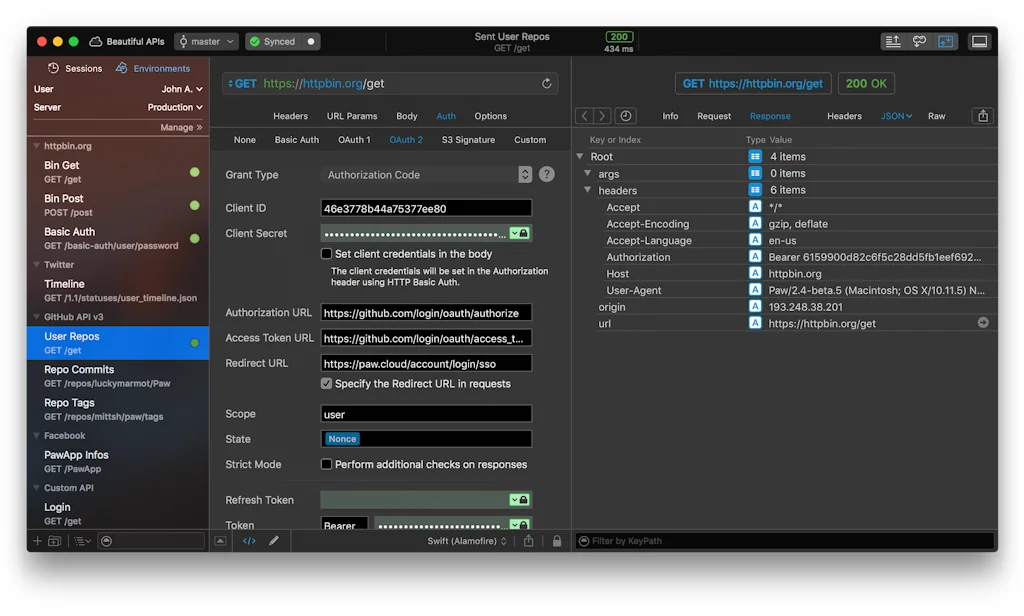This screenshot has height=616, width=1024.
Task: Open the Grant Type dropdown
Action: 426,175
